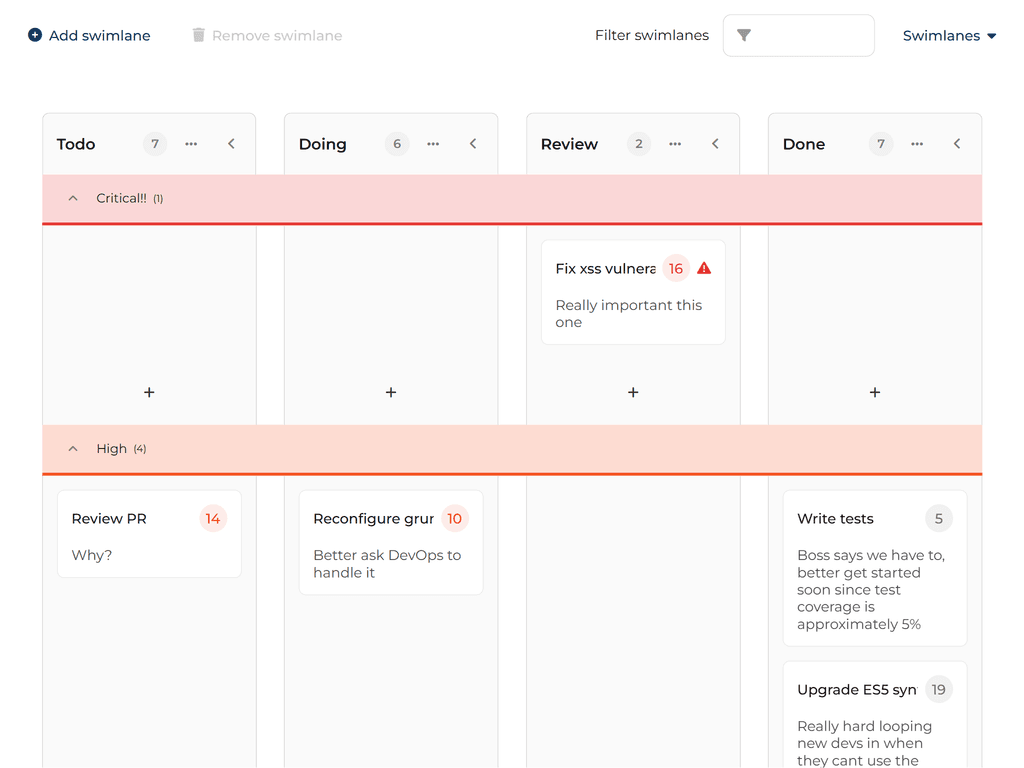1024x768 pixels.
Task: Open the Done column ellipsis menu
Action: click(917, 144)
